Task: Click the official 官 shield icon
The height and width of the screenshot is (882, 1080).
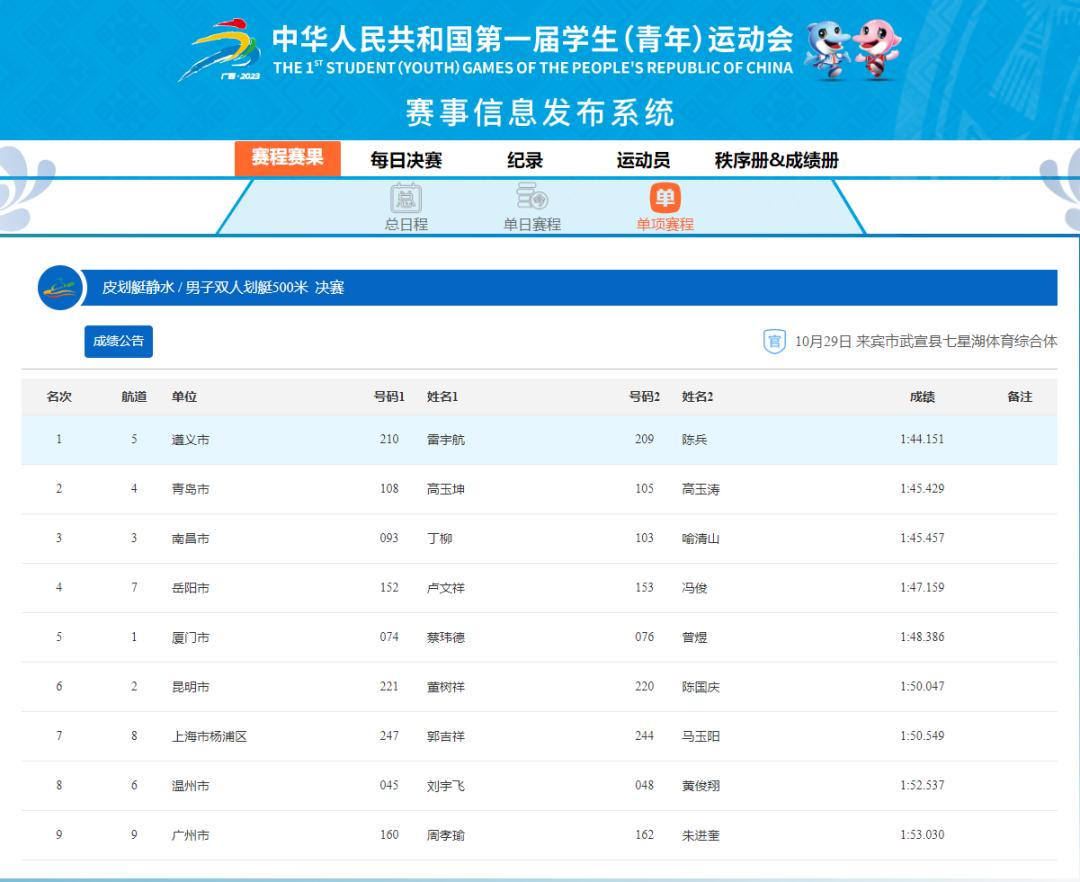Action: click(774, 341)
